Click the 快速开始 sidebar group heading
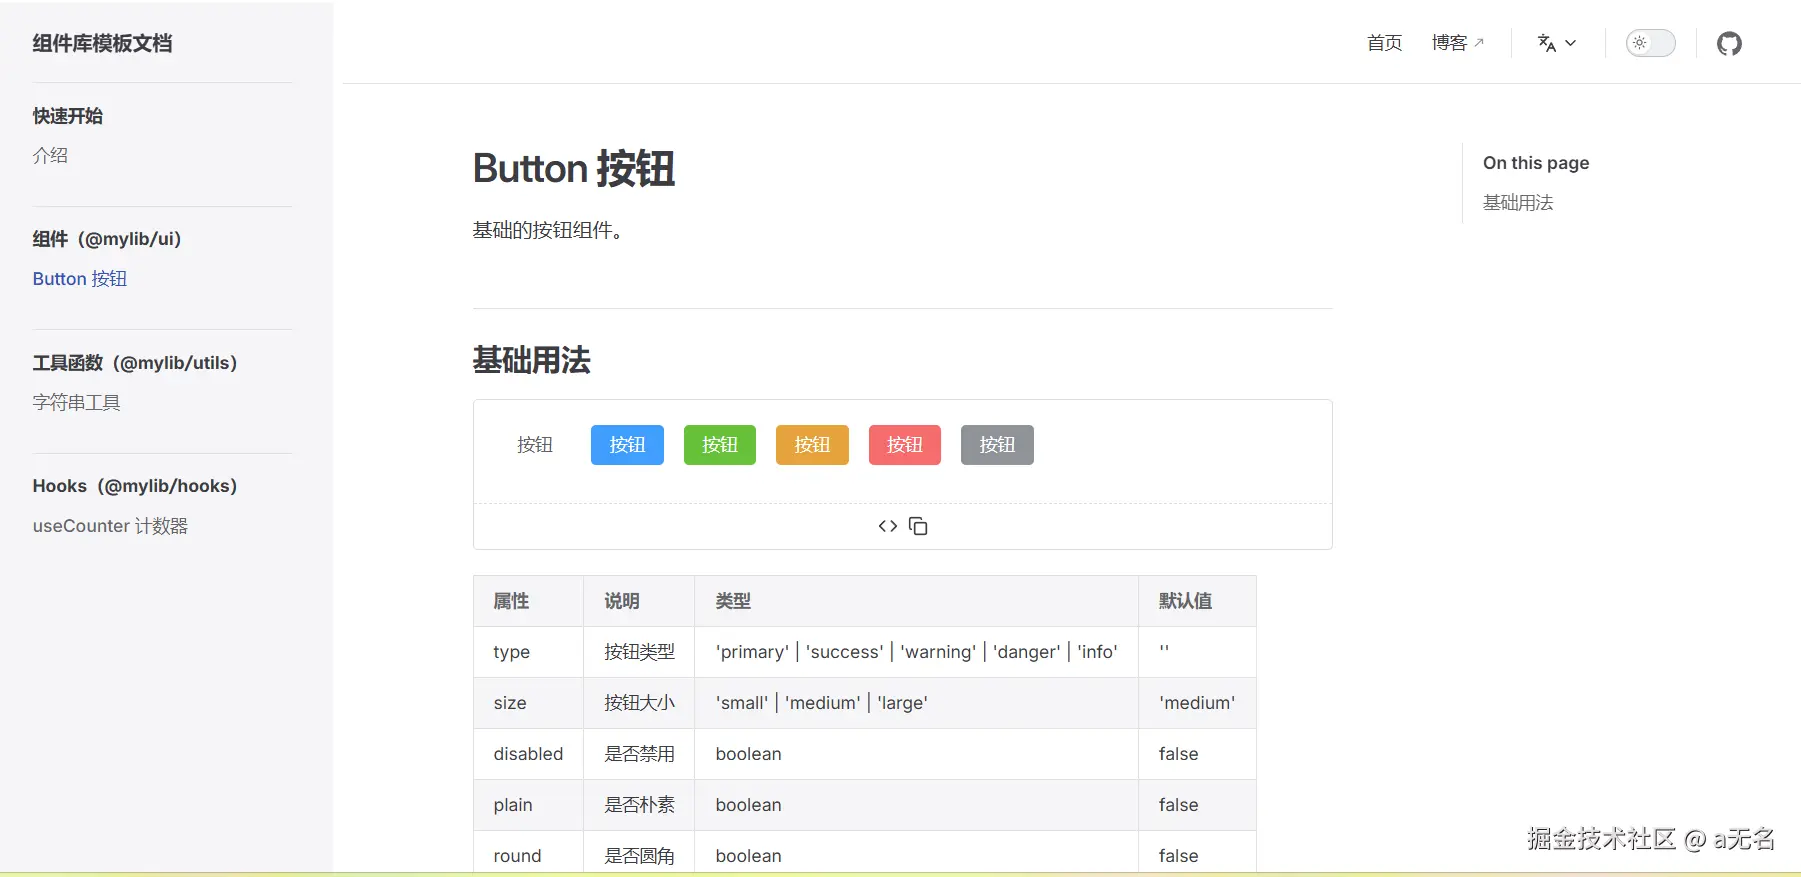The width and height of the screenshot is (1801, 877). (68, 116)
